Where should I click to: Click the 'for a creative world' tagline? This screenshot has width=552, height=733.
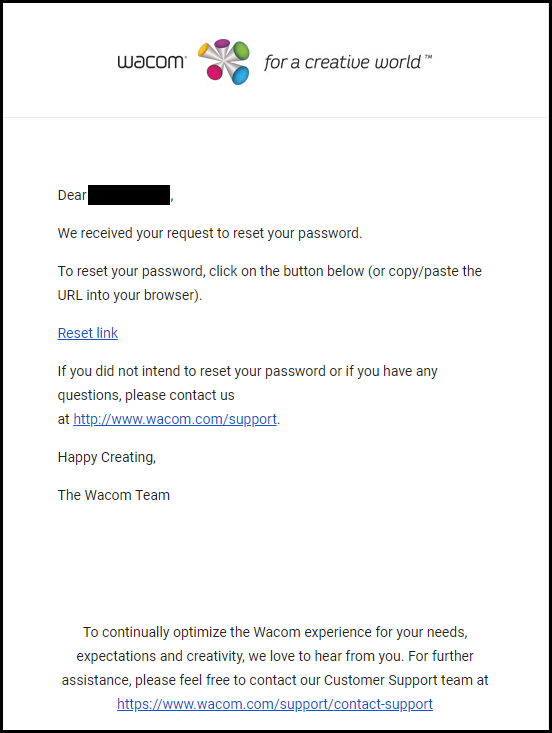click(x=343, y=62)
